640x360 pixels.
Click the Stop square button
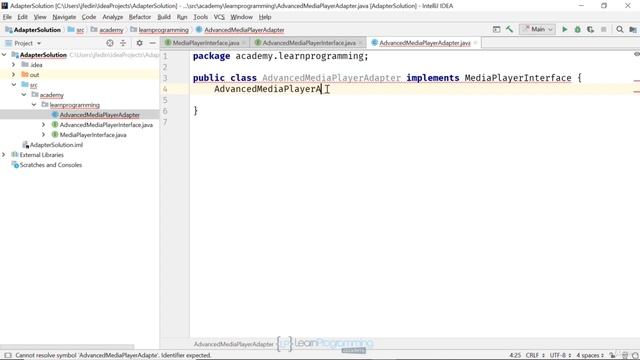point(604,29)
